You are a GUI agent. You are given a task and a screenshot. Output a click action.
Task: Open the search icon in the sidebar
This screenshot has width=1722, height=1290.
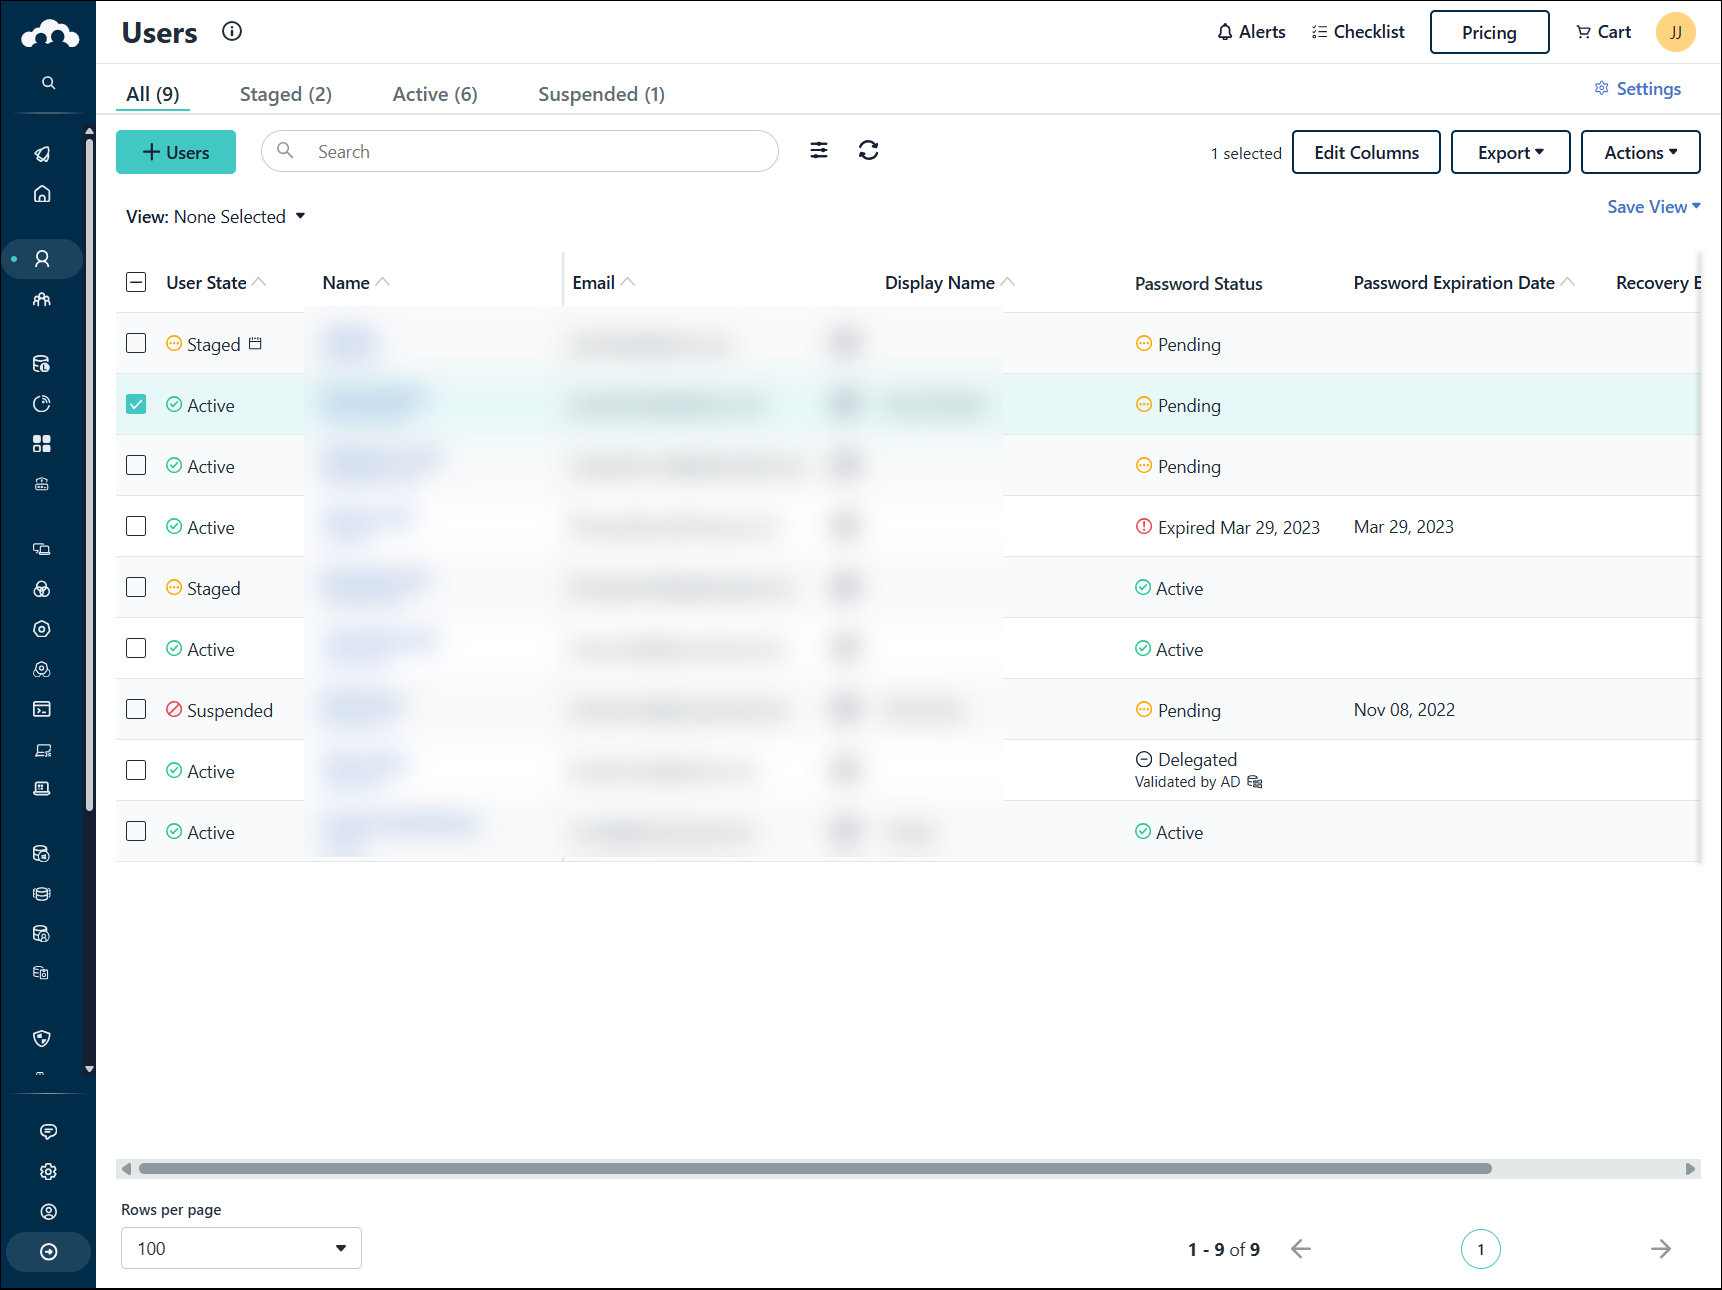[48, 82]
